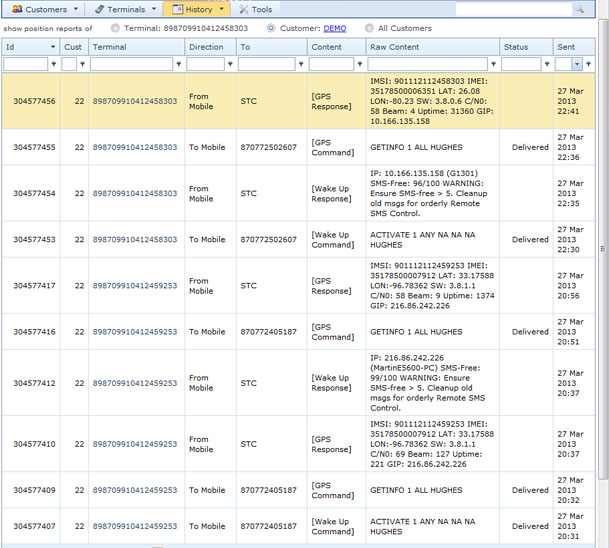Open the Terminals menu

(x=125, y=9)
